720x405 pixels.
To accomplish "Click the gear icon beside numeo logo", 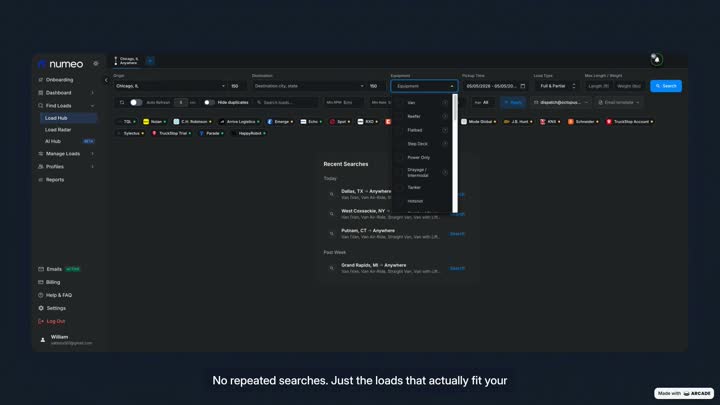I will pyautogui.click(x=96, y=63).
